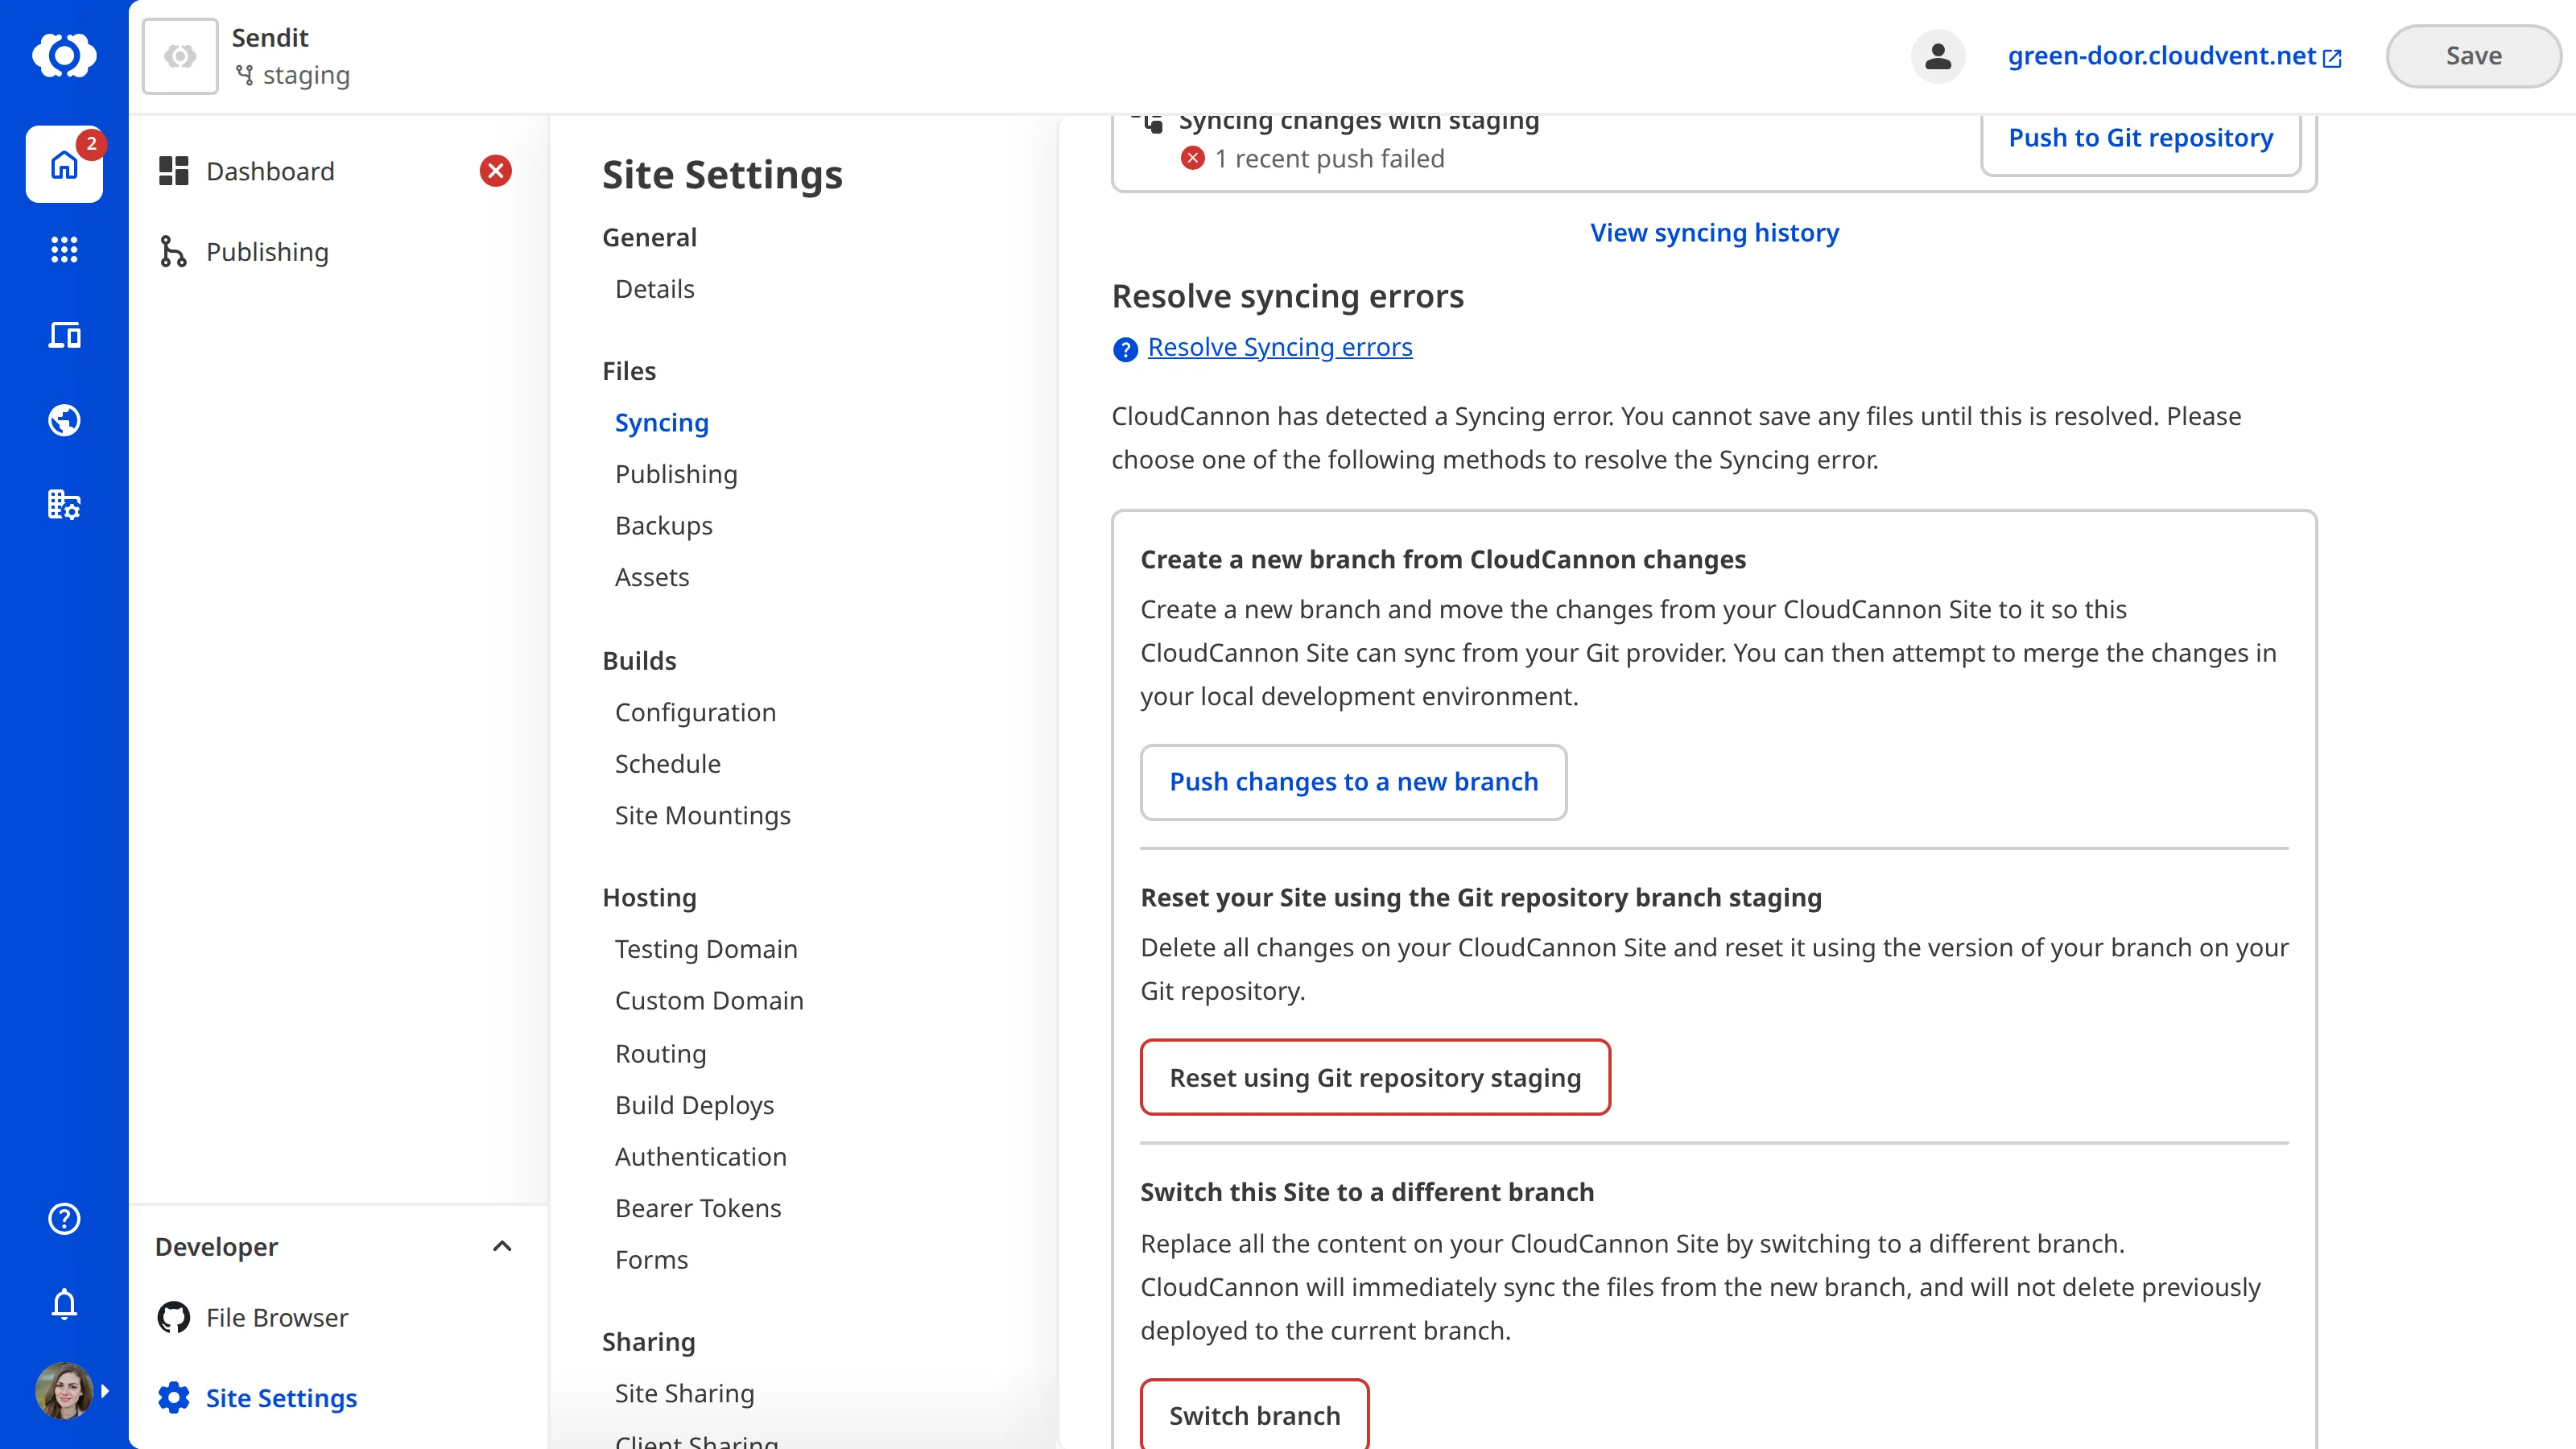Open the apps grid icon in sidebar

(64, 249)
